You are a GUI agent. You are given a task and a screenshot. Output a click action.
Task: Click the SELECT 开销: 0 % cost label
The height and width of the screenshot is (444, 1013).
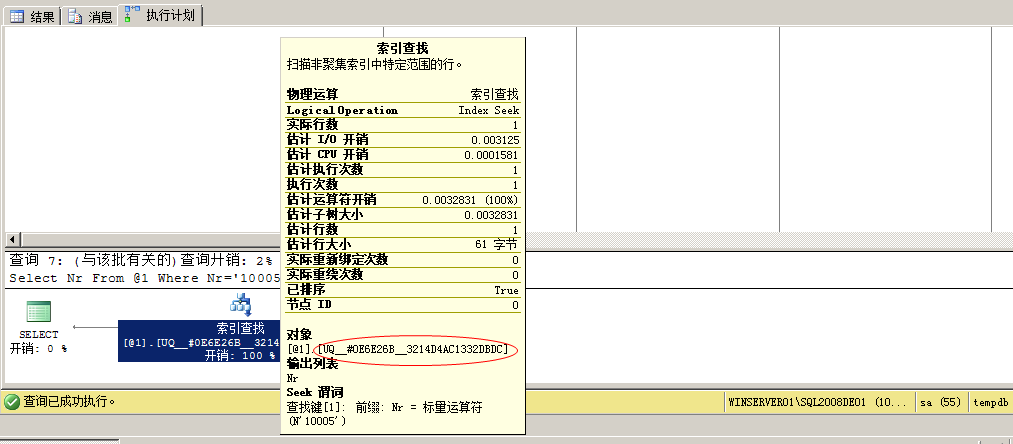click(39, 348)
